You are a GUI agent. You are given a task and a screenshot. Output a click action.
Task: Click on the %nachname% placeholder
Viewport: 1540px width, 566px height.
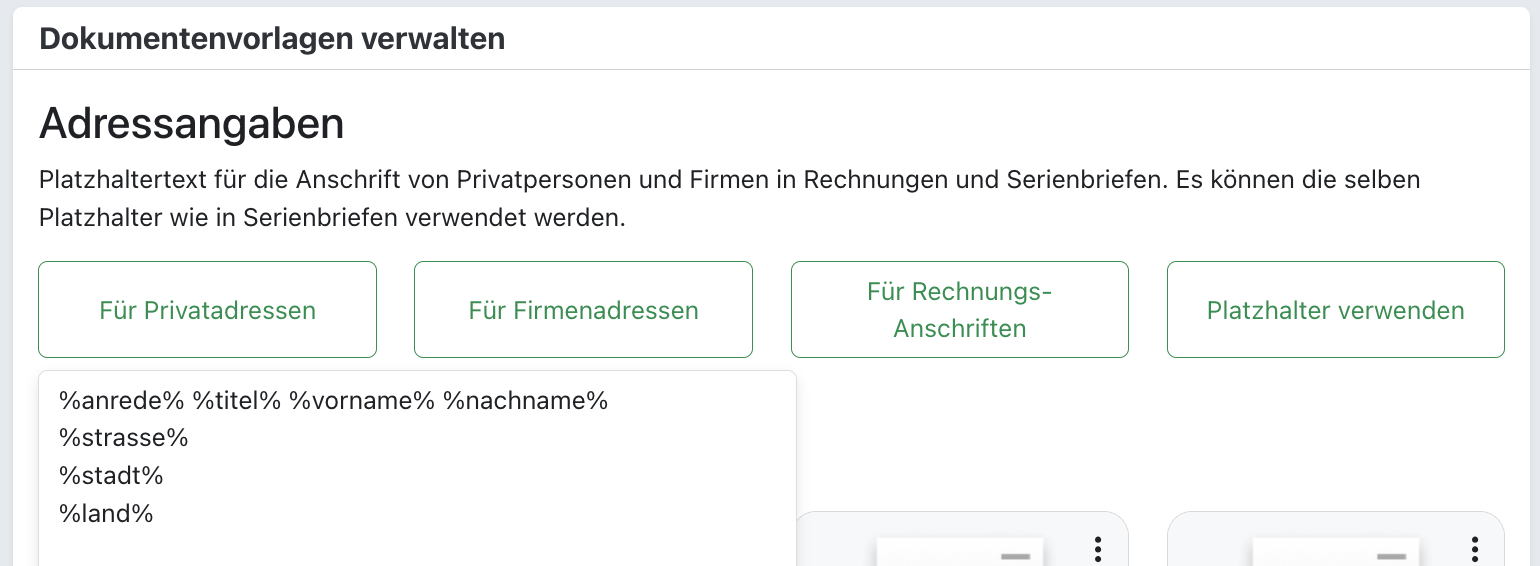[525, 401]
